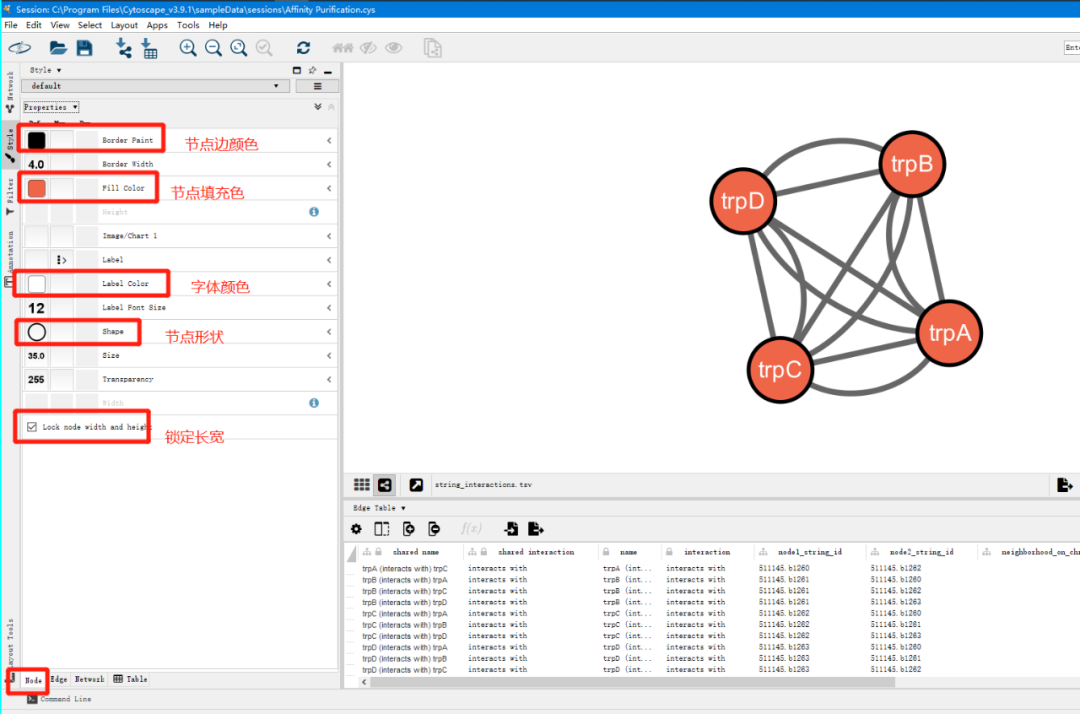Image resolution: width=1080 pixels, height=714 pixels.
Task: Open the Properties dropdown in Style panel
Action: 50,107
